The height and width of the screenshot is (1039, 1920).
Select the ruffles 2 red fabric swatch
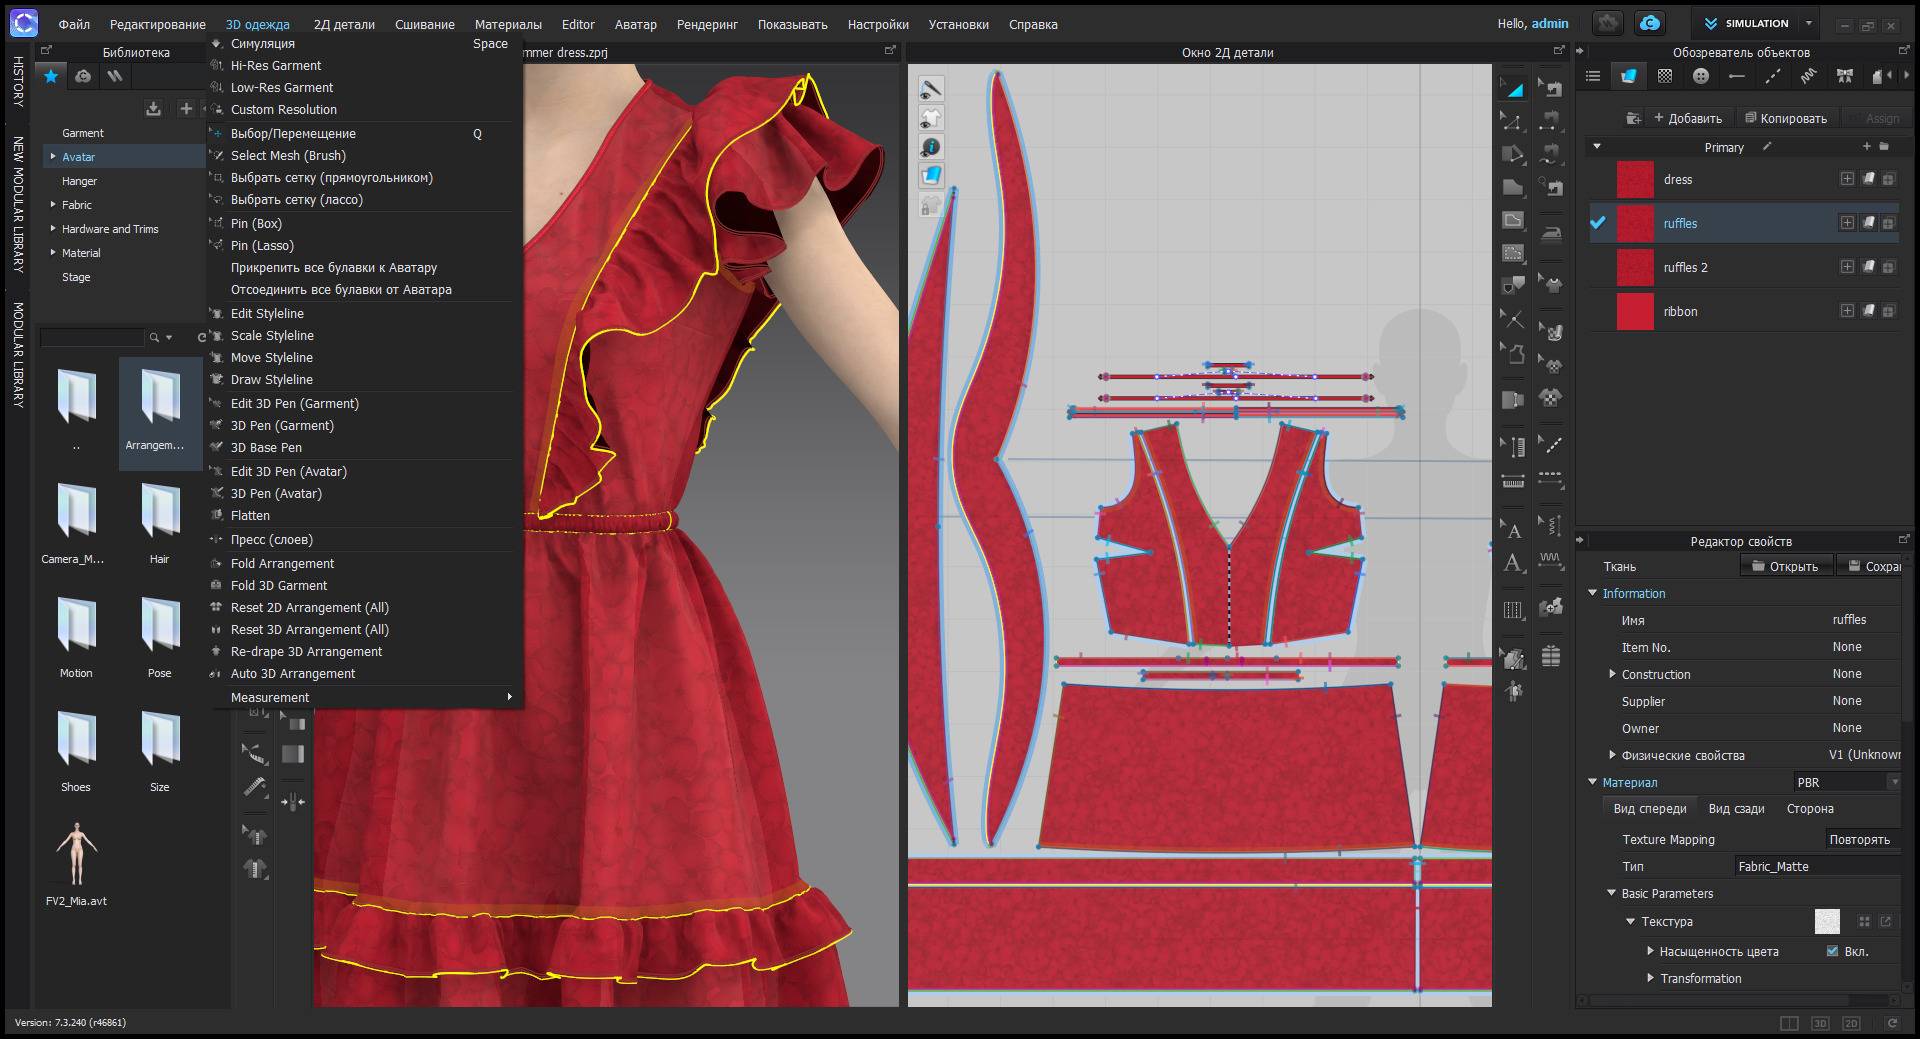1635,268
